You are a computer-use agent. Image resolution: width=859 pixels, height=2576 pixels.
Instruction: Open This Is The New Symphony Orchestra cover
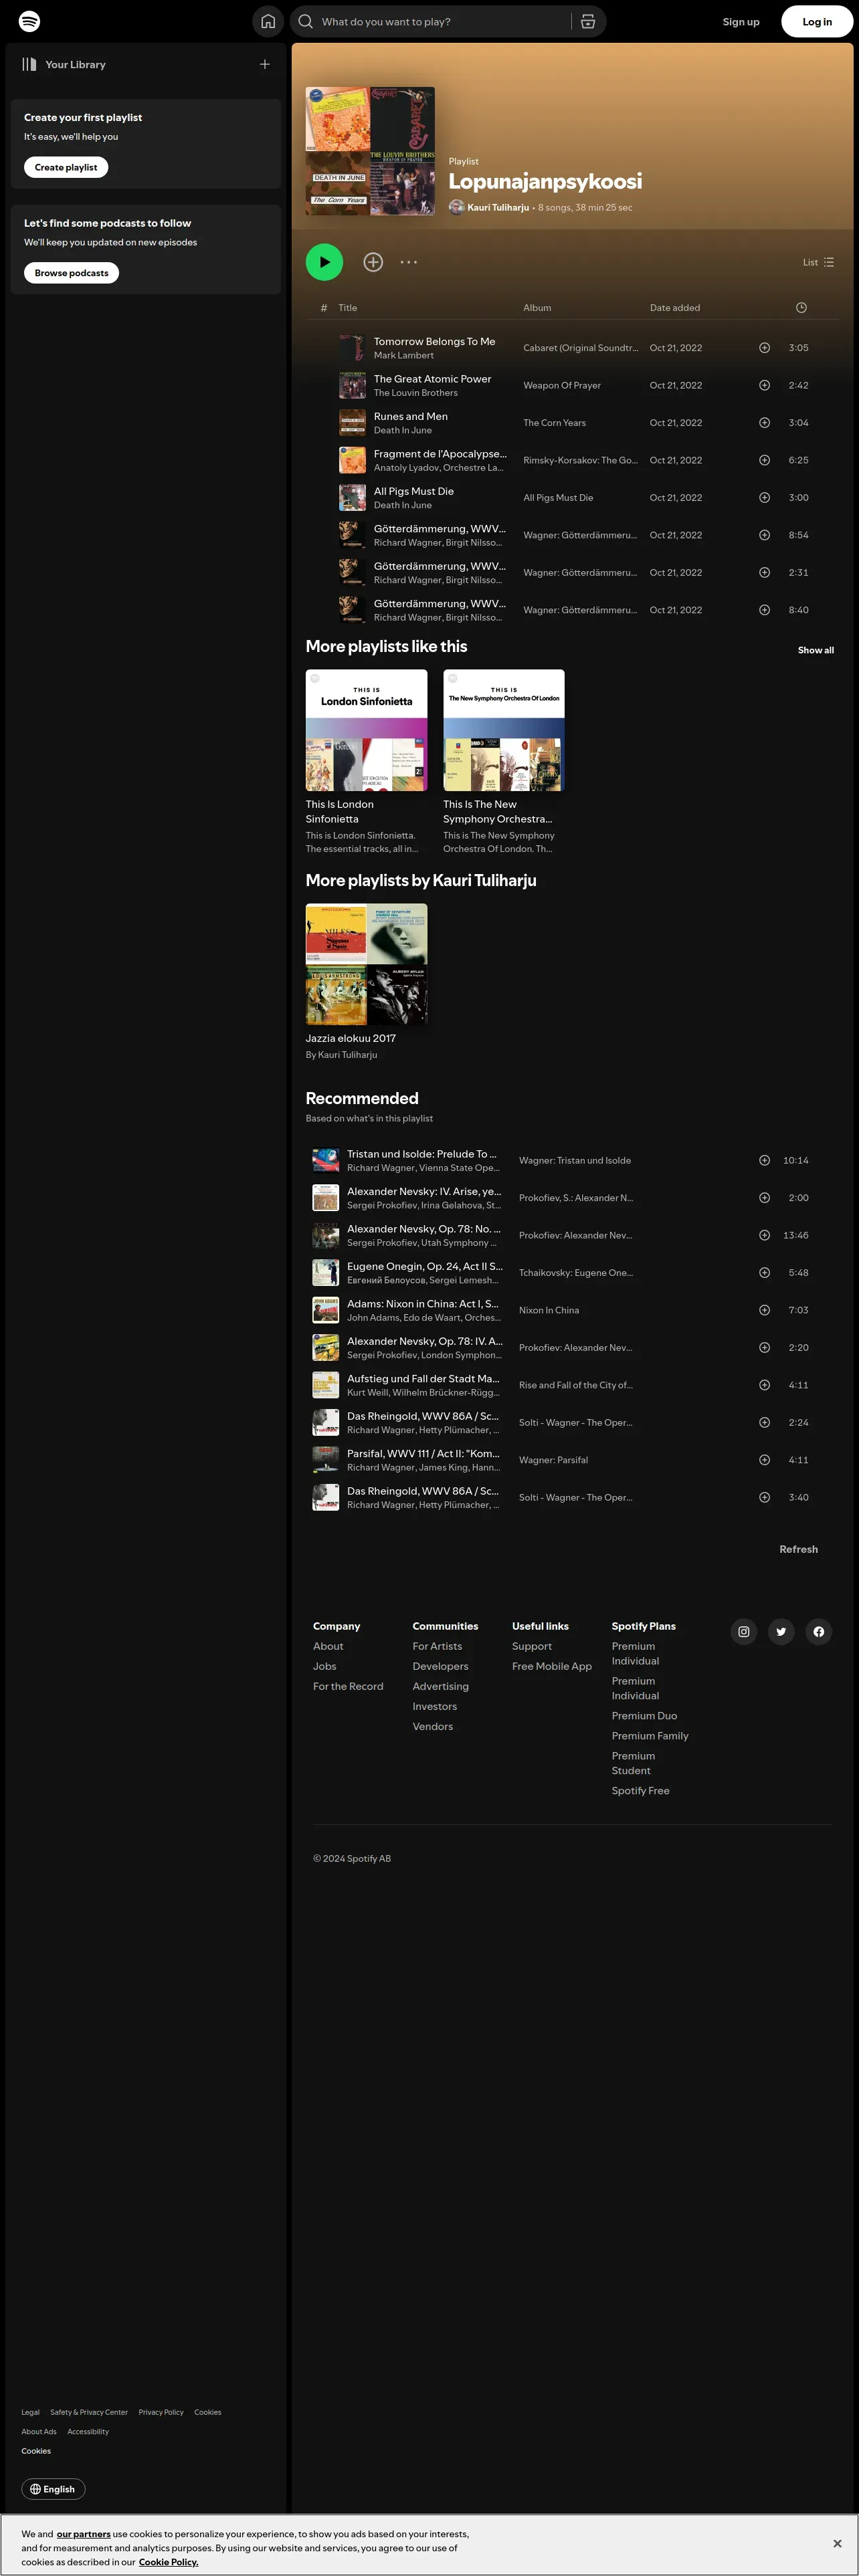[x=504, y=730]
